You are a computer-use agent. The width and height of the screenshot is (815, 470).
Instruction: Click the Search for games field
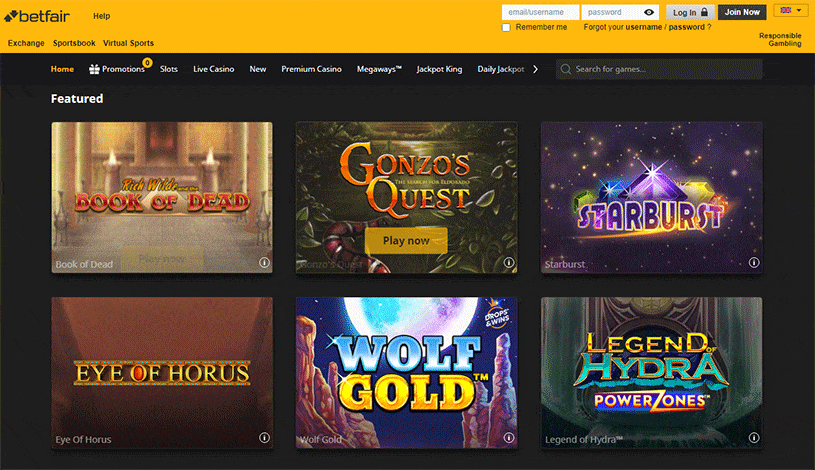tap(659, 69)
